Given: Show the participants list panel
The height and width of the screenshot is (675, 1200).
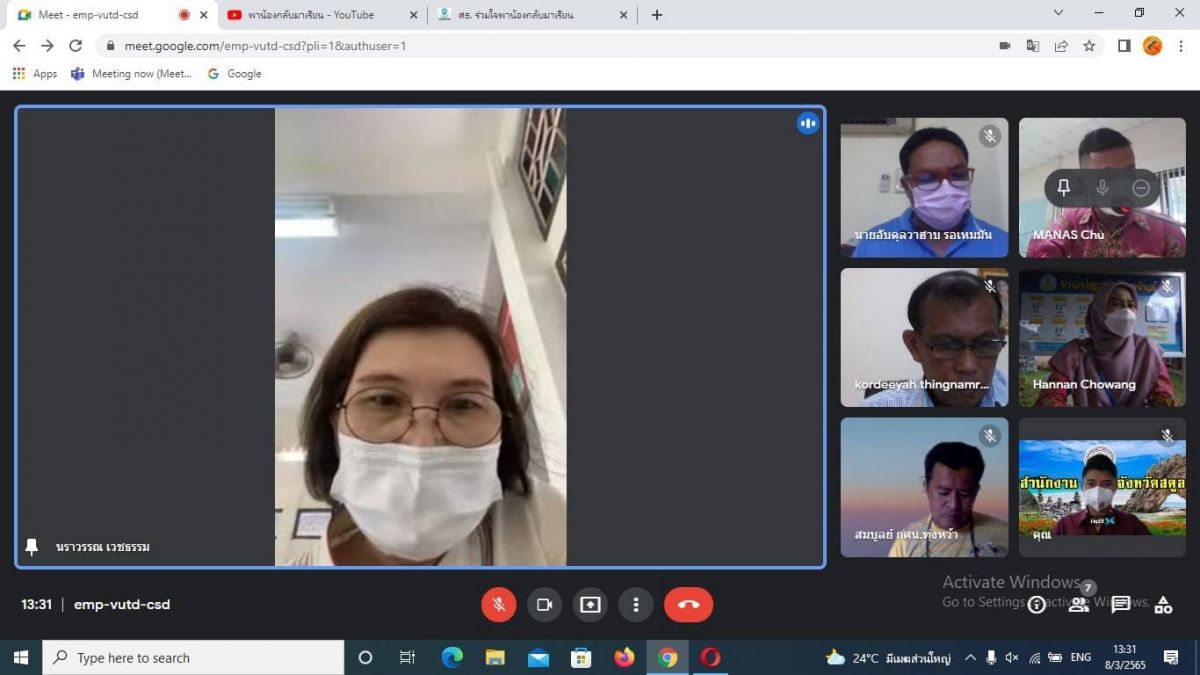Looking at the screenshot, I should (1078, 604).
